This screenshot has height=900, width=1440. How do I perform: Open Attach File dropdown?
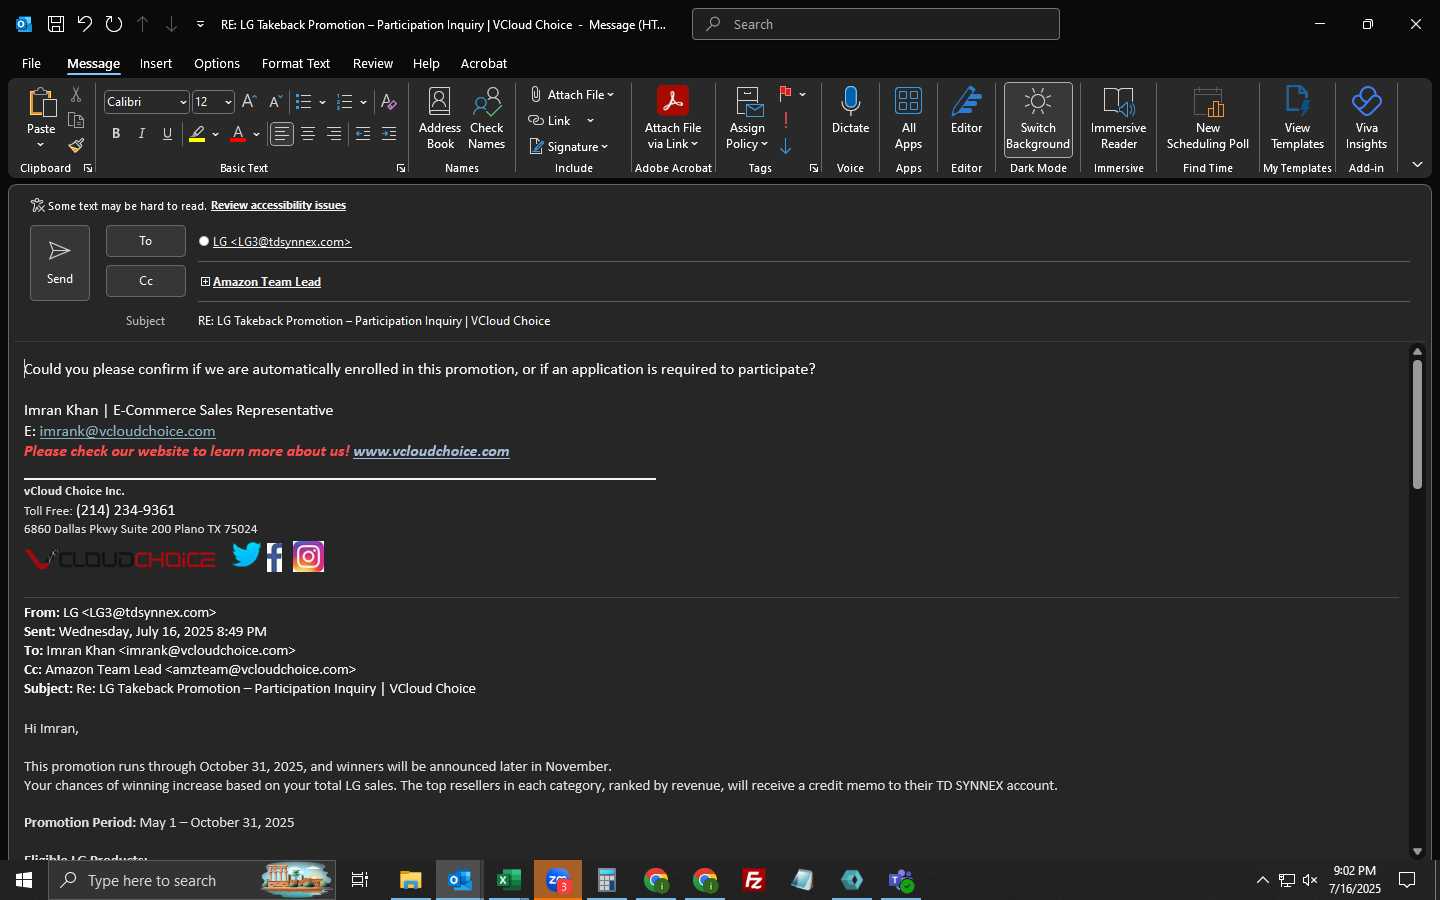(572, 94)
